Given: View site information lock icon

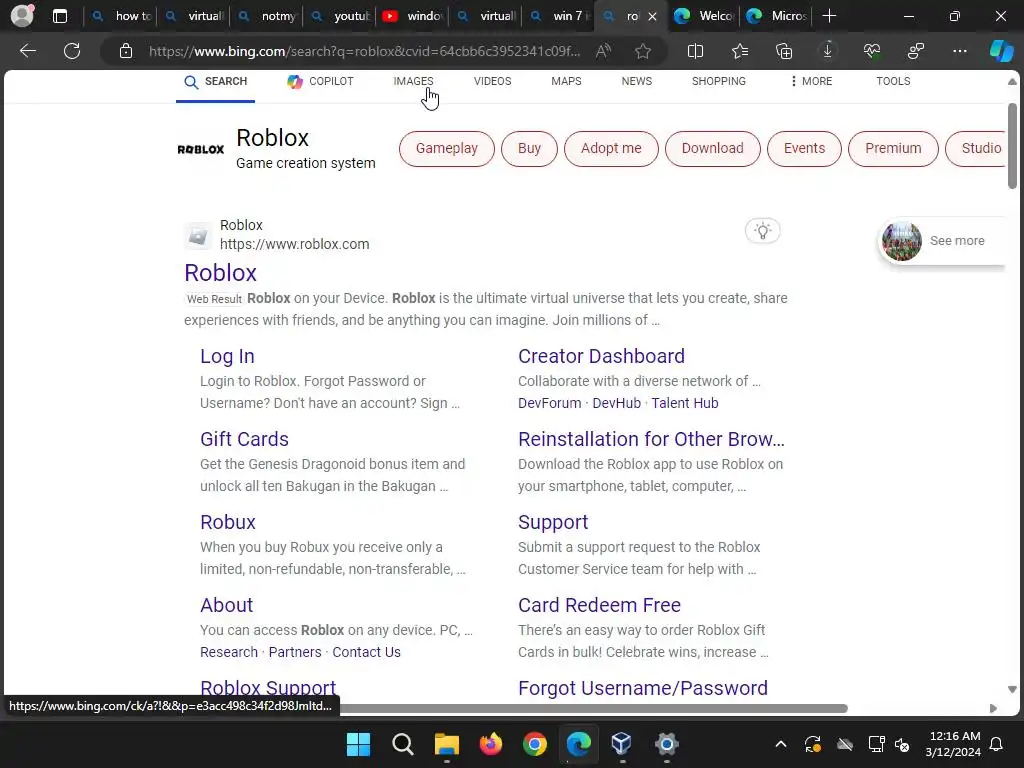Looking at the screenshot, I should click(125, 51).
